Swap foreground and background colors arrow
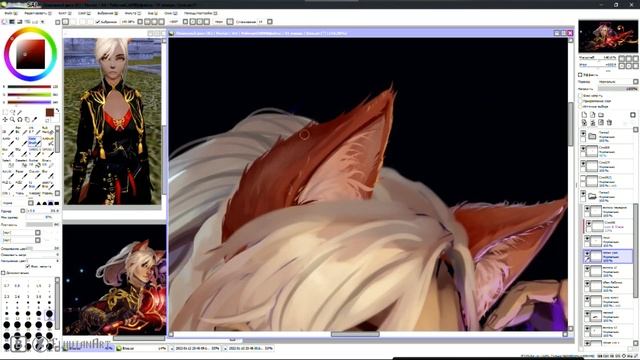 click(58, 110)
